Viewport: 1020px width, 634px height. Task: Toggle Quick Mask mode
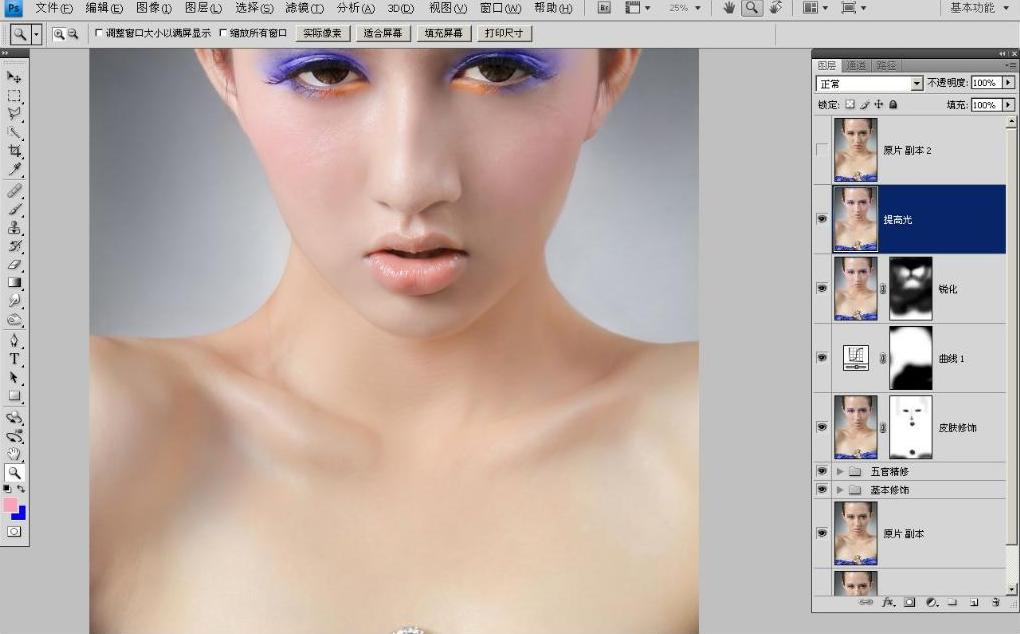[14, 532]
